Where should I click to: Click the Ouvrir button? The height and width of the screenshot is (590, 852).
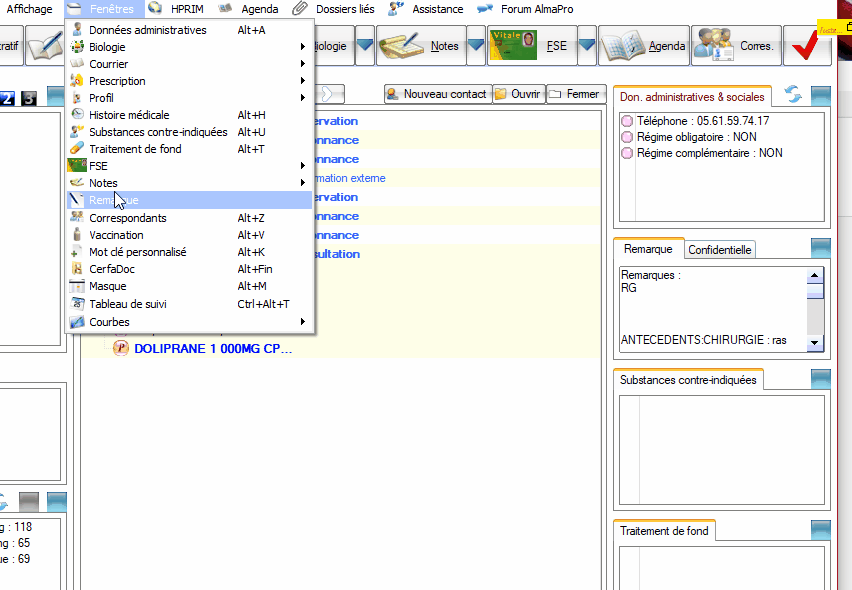[517, 94]
